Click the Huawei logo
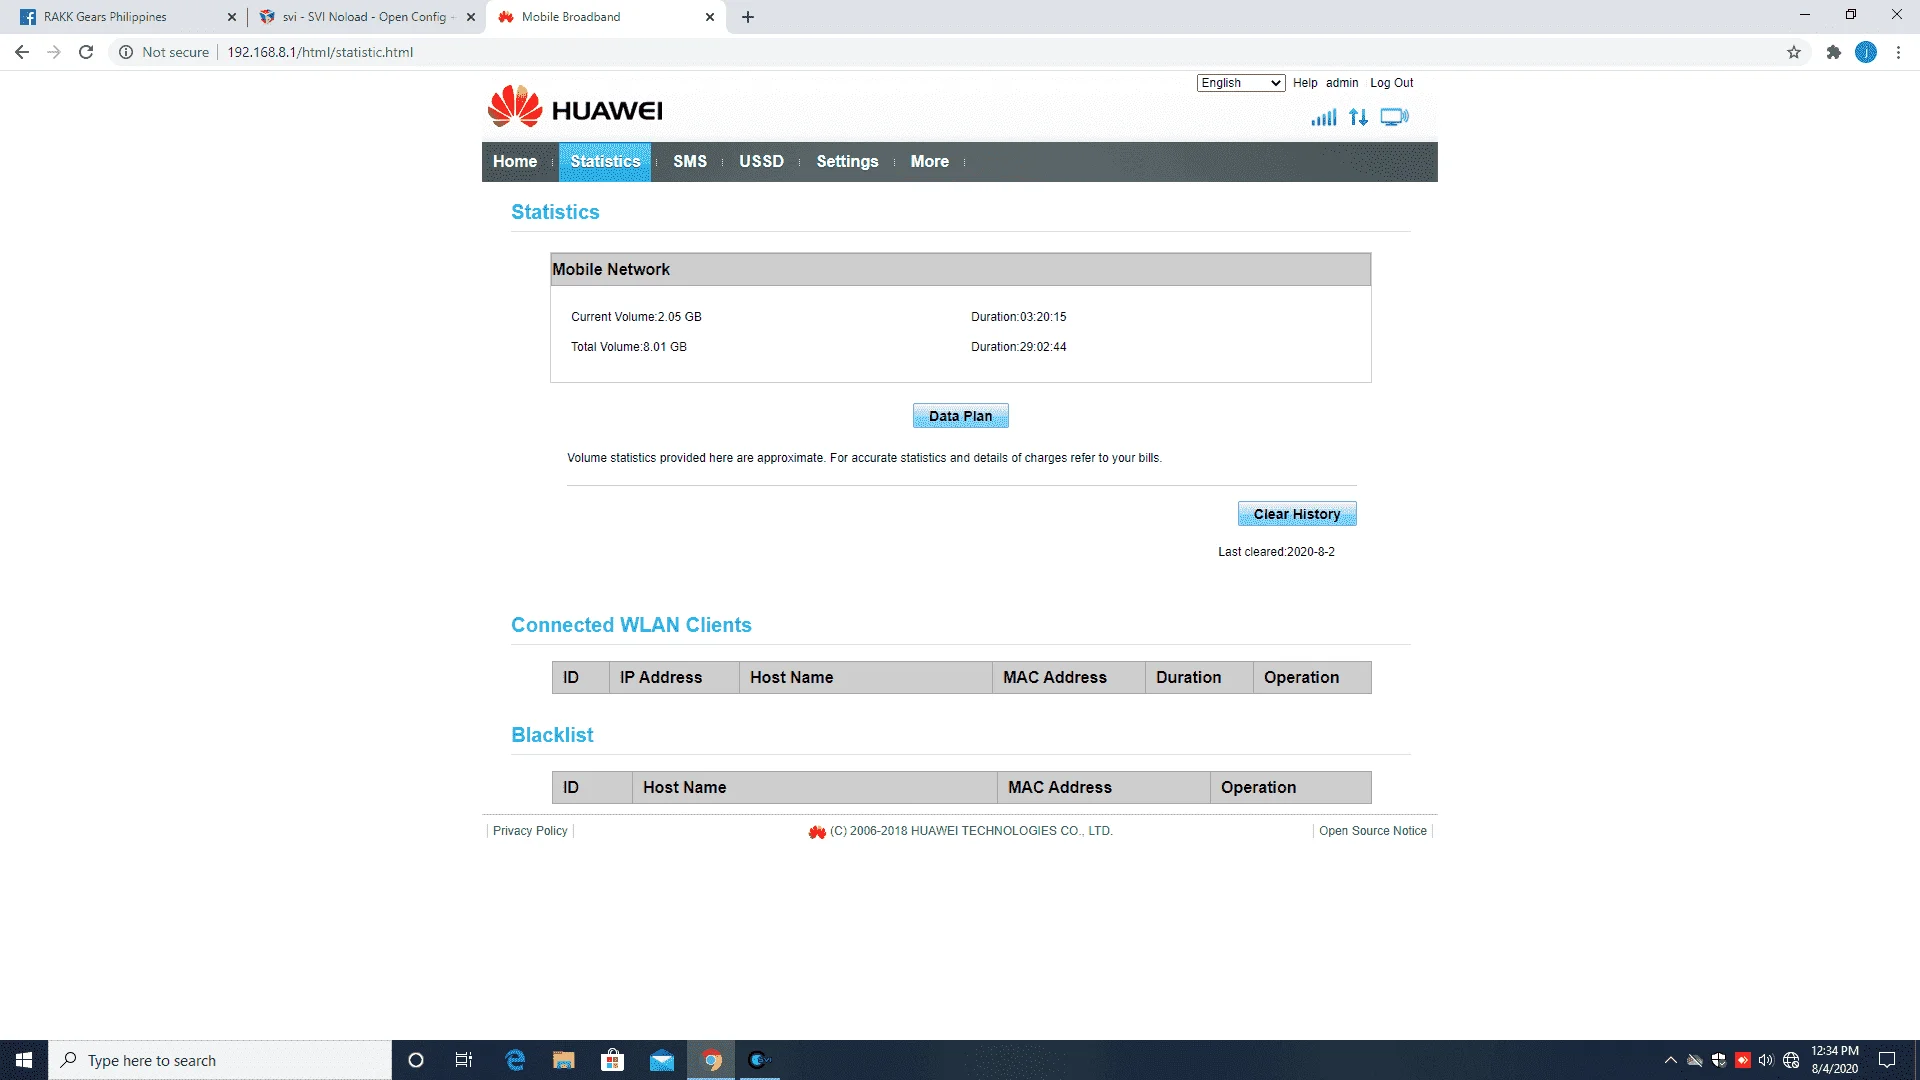1920x1080 pixels. (x=575, y=107)
